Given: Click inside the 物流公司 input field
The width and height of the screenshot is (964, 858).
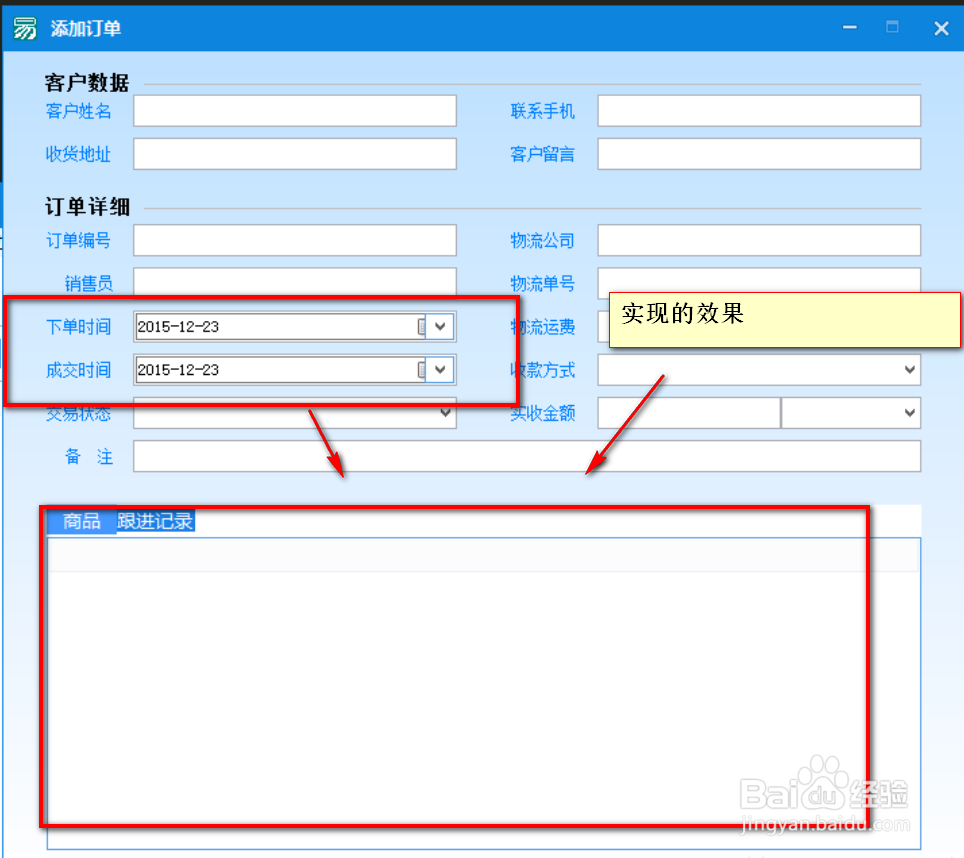Looking at the screenshot, I should pyautogui.click(x=758, y=240).
